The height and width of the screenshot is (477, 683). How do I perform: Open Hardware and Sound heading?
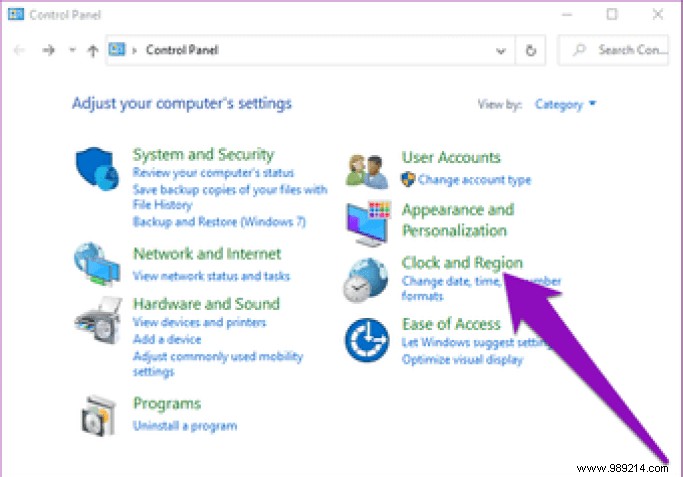coord(206,304)
